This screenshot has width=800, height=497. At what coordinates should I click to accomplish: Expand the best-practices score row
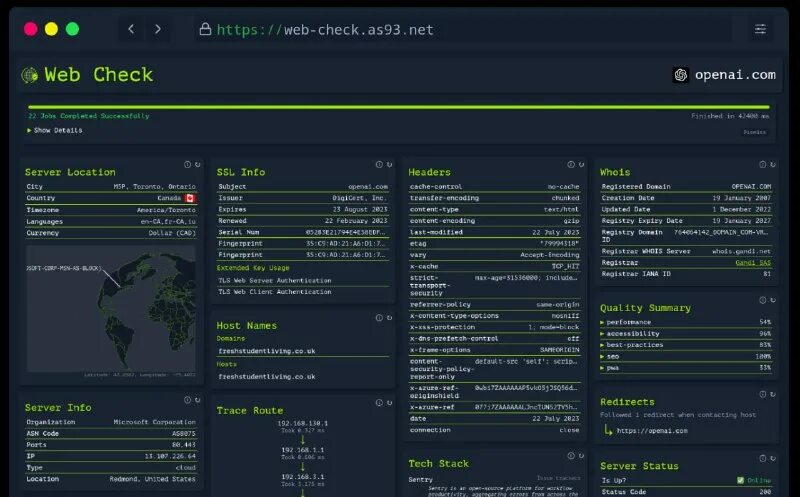[x=686, y=345]
